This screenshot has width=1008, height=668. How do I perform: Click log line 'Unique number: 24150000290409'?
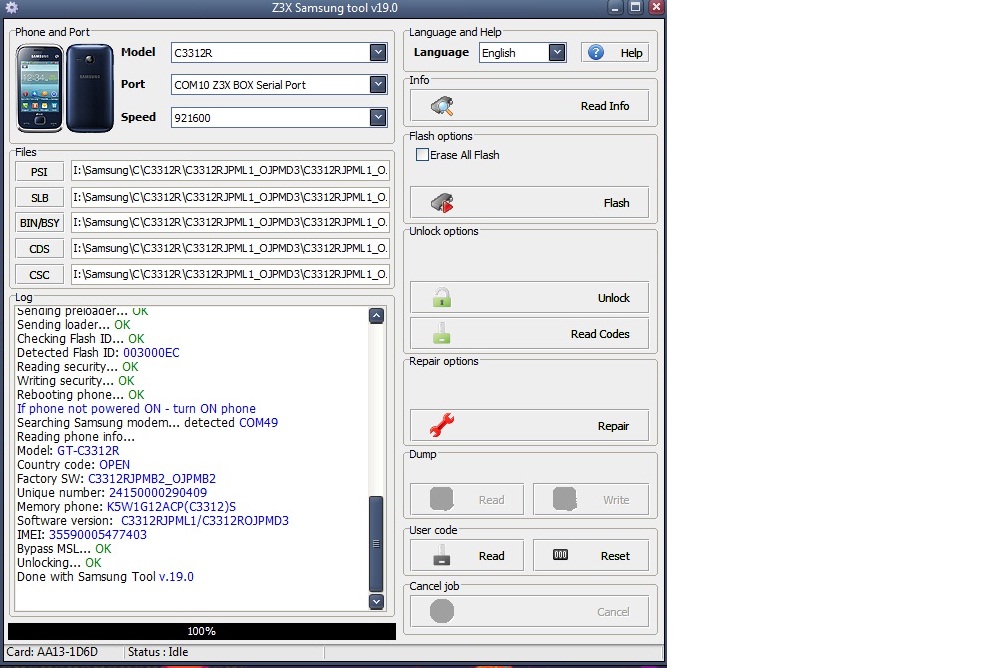coord(112,493)
